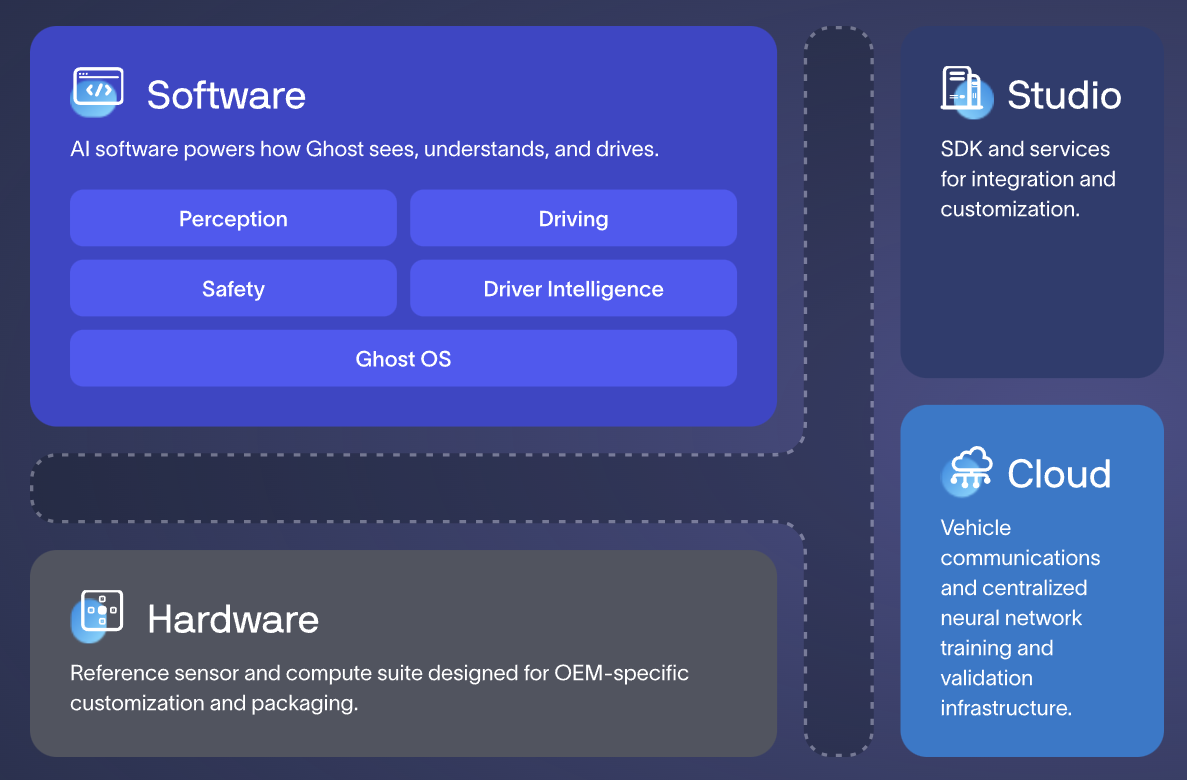Click the Studio heading

(1064, 95)
